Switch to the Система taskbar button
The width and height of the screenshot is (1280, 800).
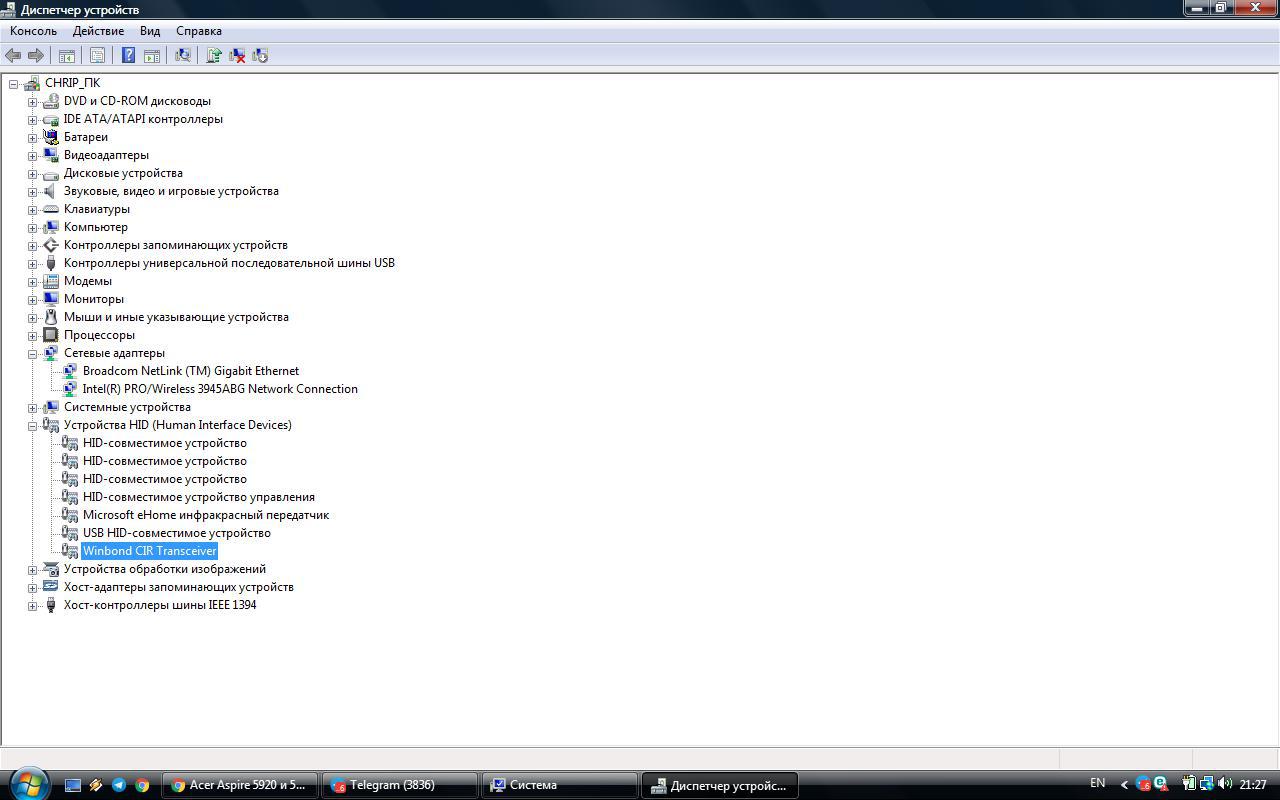pyautogui.click(x=560, y=785)
